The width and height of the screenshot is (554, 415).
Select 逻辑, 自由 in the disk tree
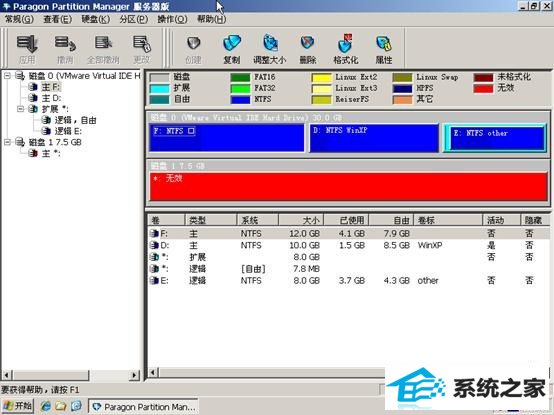point(75,120)
